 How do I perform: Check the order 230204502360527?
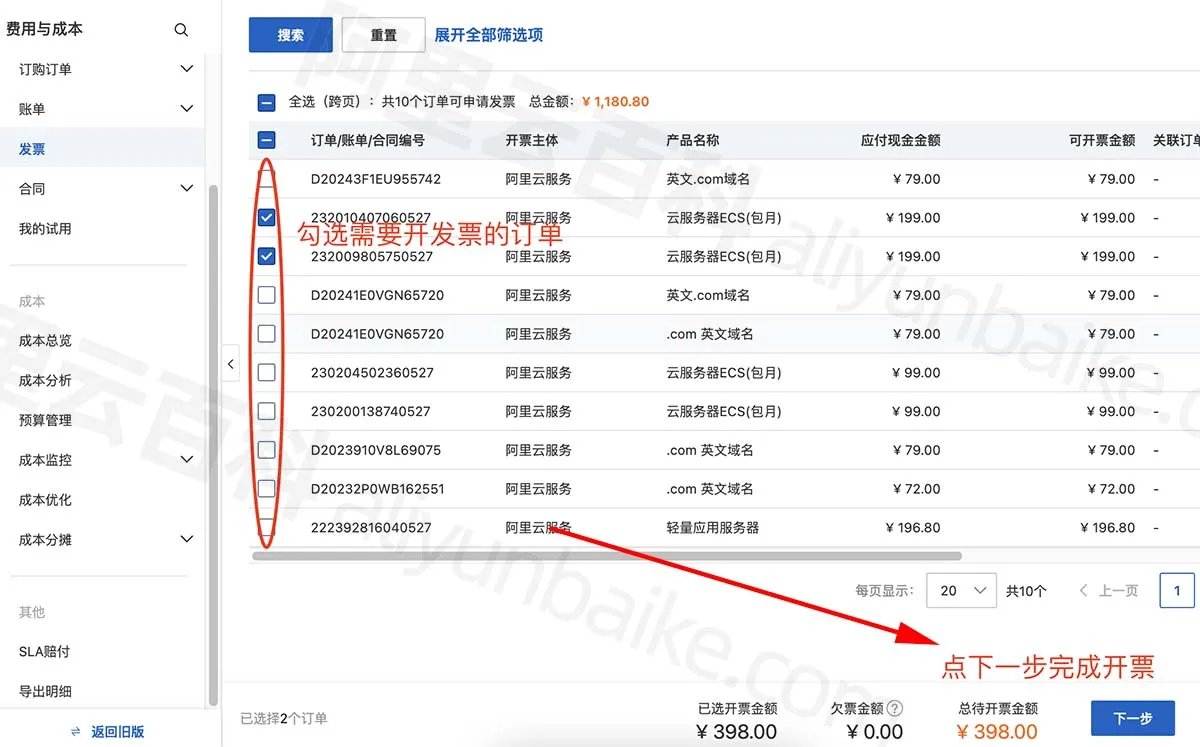pos(266,372)
